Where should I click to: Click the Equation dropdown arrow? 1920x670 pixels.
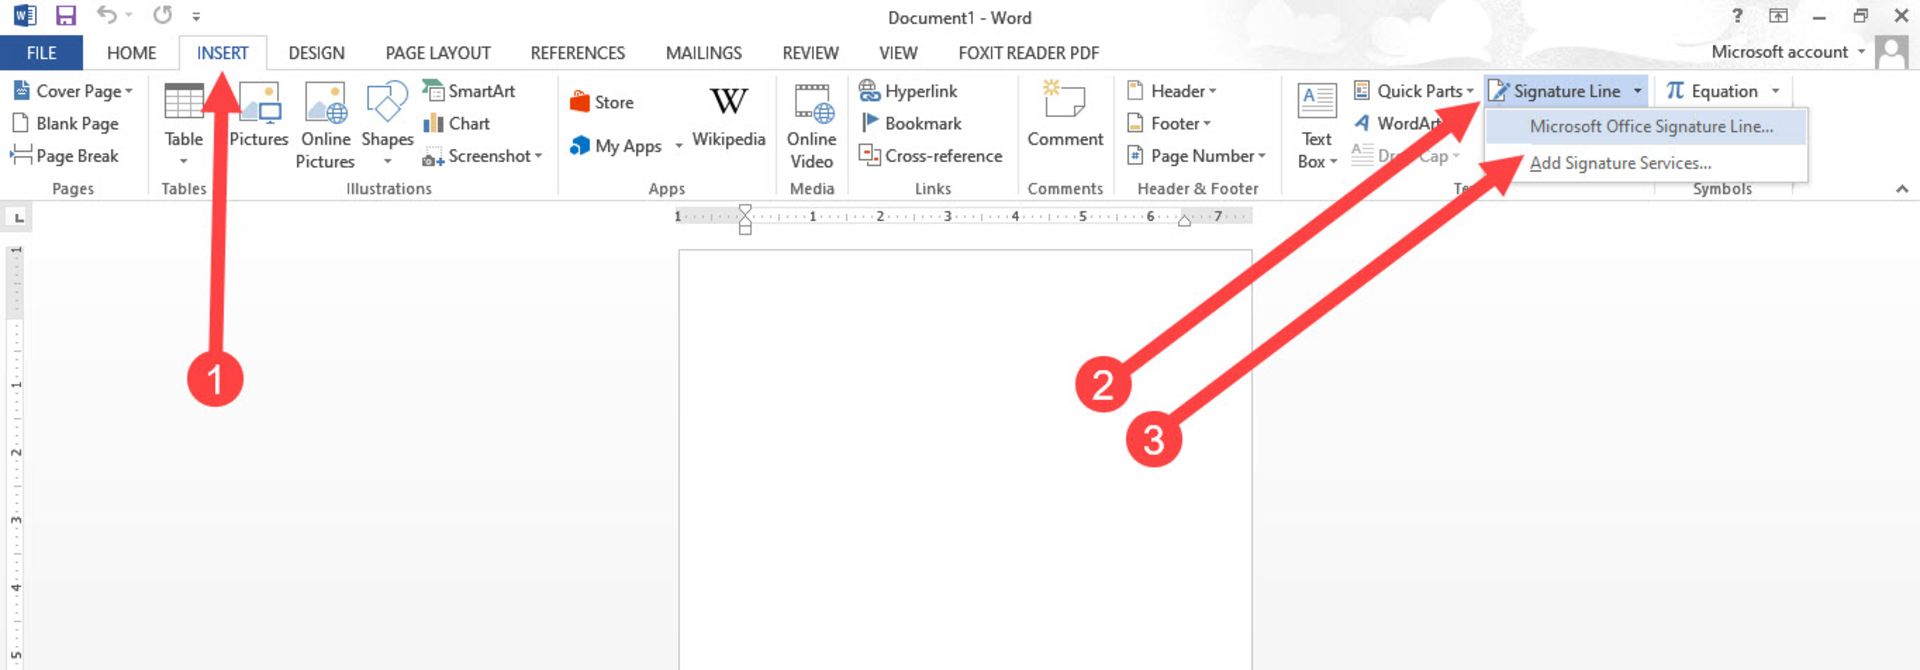click(x=1776, y=91)
